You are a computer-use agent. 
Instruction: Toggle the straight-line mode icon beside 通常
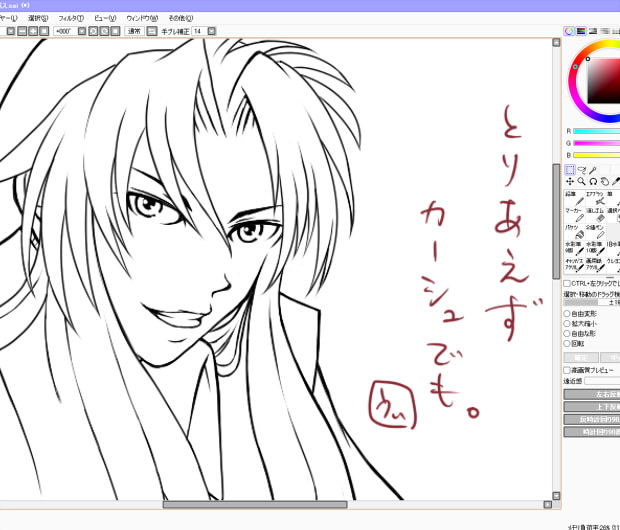(151, 31)
